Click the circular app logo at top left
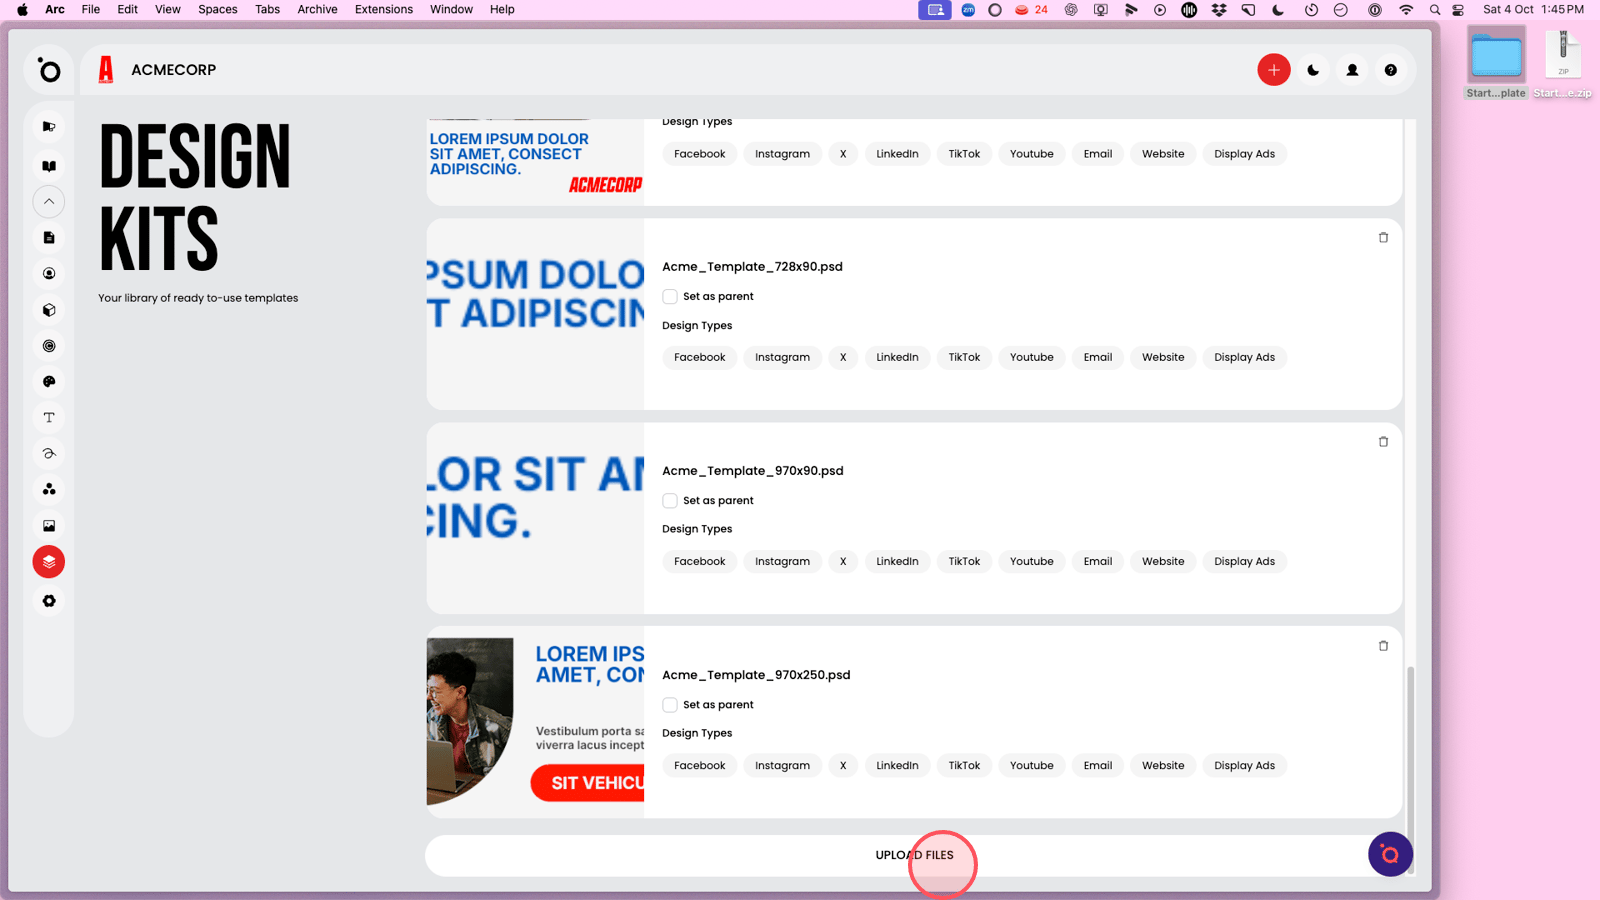This screenshot has height=900, width=1600. point(49,70)
